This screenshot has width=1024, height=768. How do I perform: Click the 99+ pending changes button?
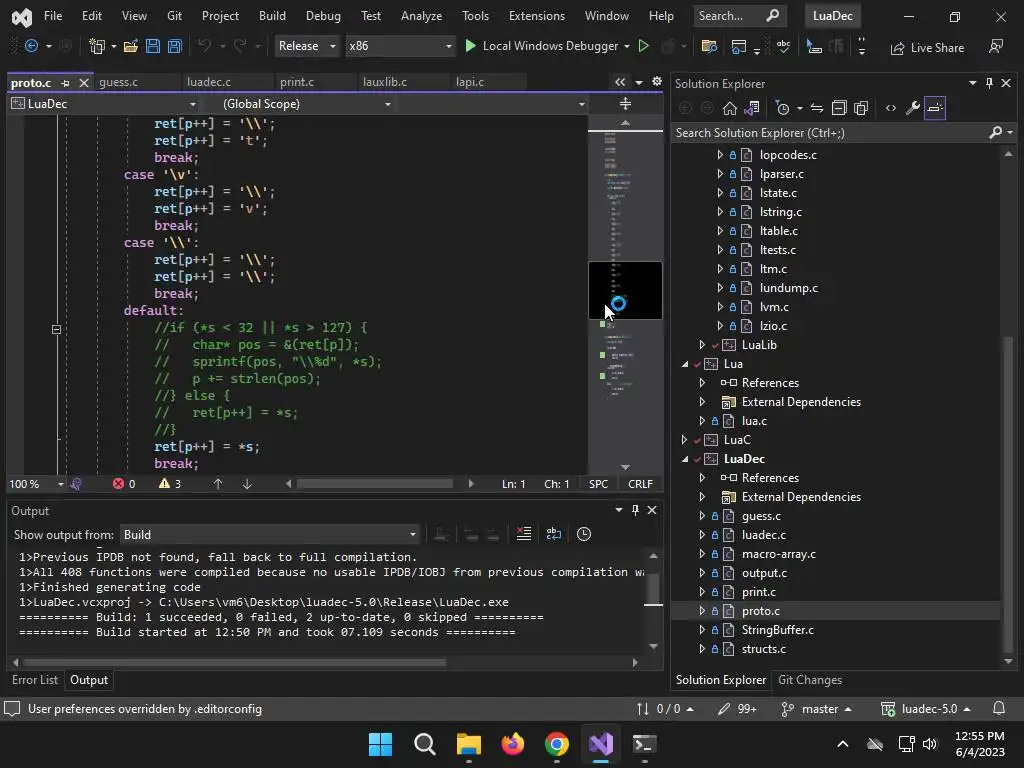737,709
